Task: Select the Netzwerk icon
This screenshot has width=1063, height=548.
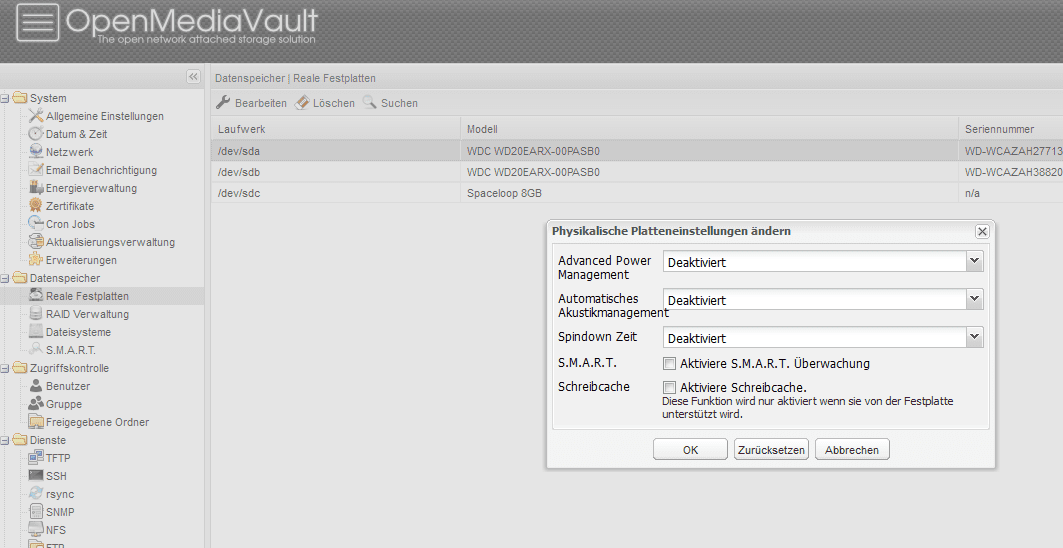Action: [x=36, y=152]
